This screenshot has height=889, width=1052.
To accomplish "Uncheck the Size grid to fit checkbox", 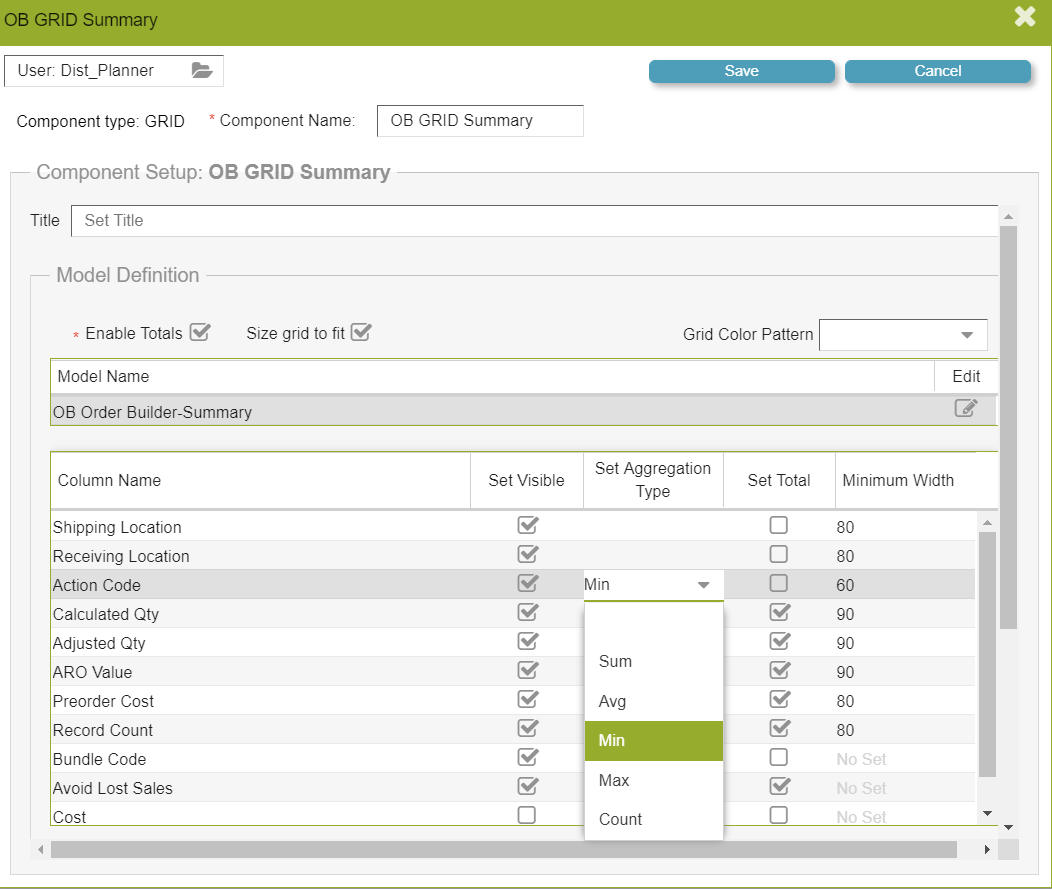I will 361,333.
